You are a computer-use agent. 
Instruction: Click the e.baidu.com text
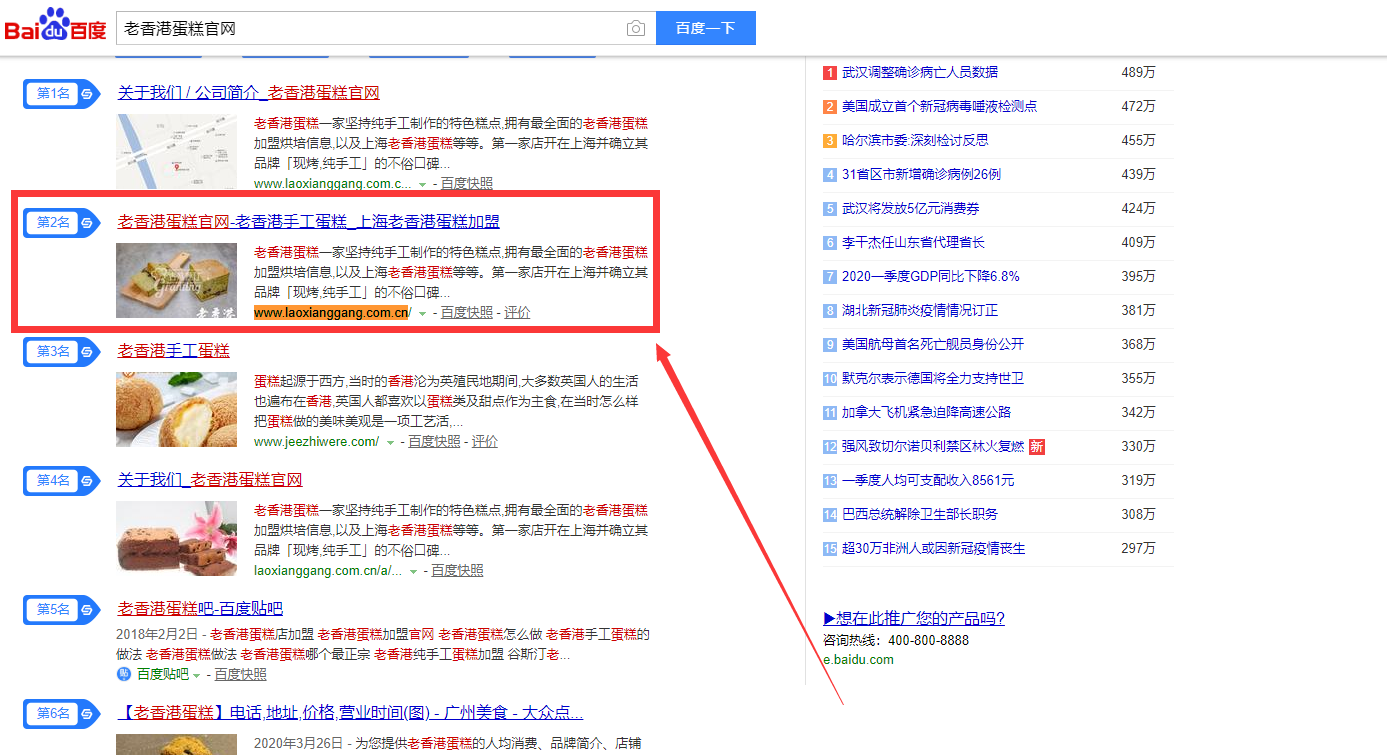(x=858, y=659)
